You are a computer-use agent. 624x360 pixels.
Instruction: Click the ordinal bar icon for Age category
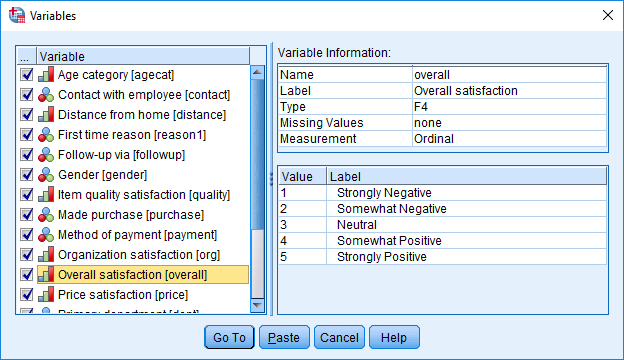(x=46, y=75)
